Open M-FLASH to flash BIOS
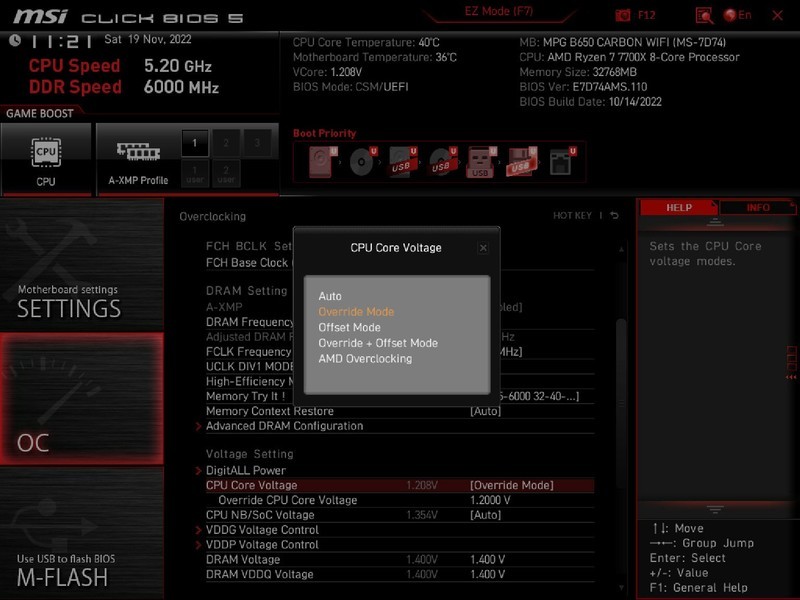The image size is (800, 600). pos(82,533)
